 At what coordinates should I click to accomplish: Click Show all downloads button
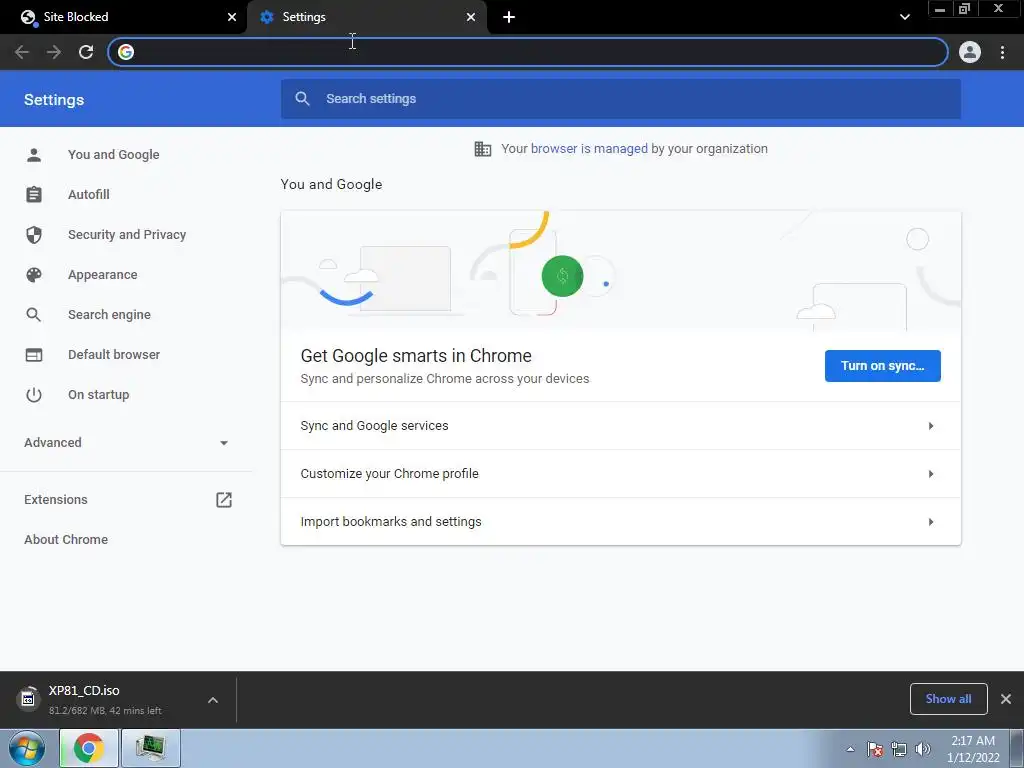click(x=948, y=699)
